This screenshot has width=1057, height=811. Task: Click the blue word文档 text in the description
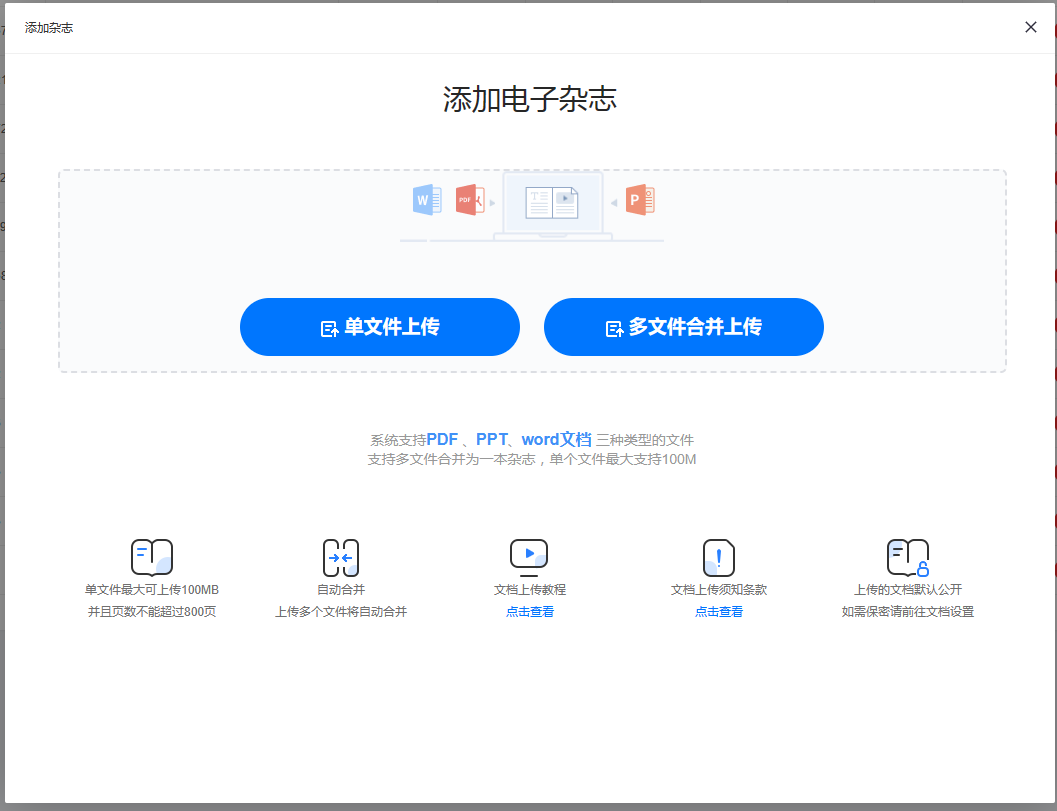[556, 439]
